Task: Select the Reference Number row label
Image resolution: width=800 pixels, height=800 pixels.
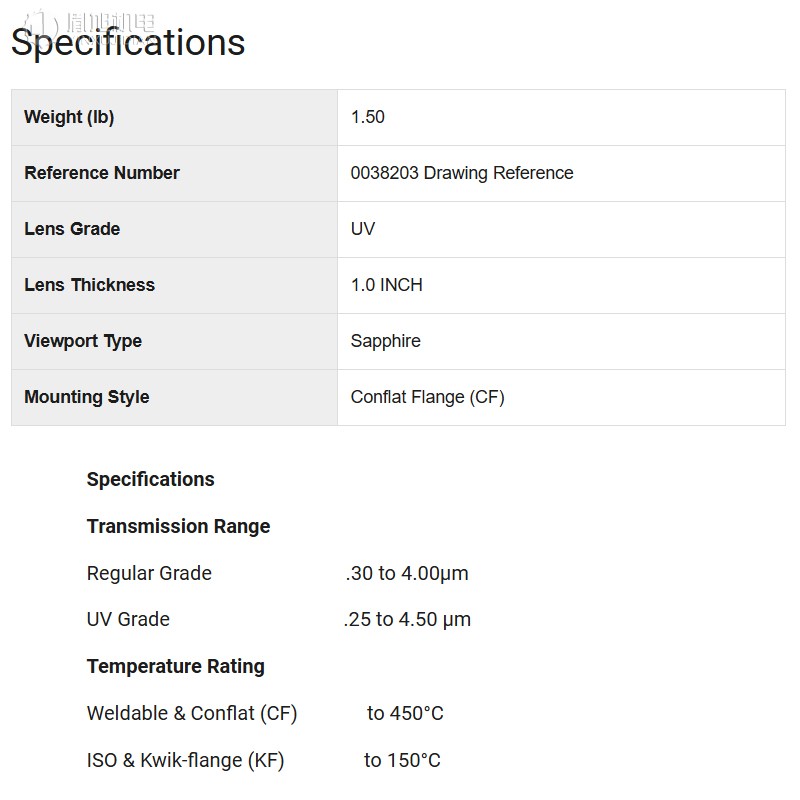Action: click(x=102, y=173)
